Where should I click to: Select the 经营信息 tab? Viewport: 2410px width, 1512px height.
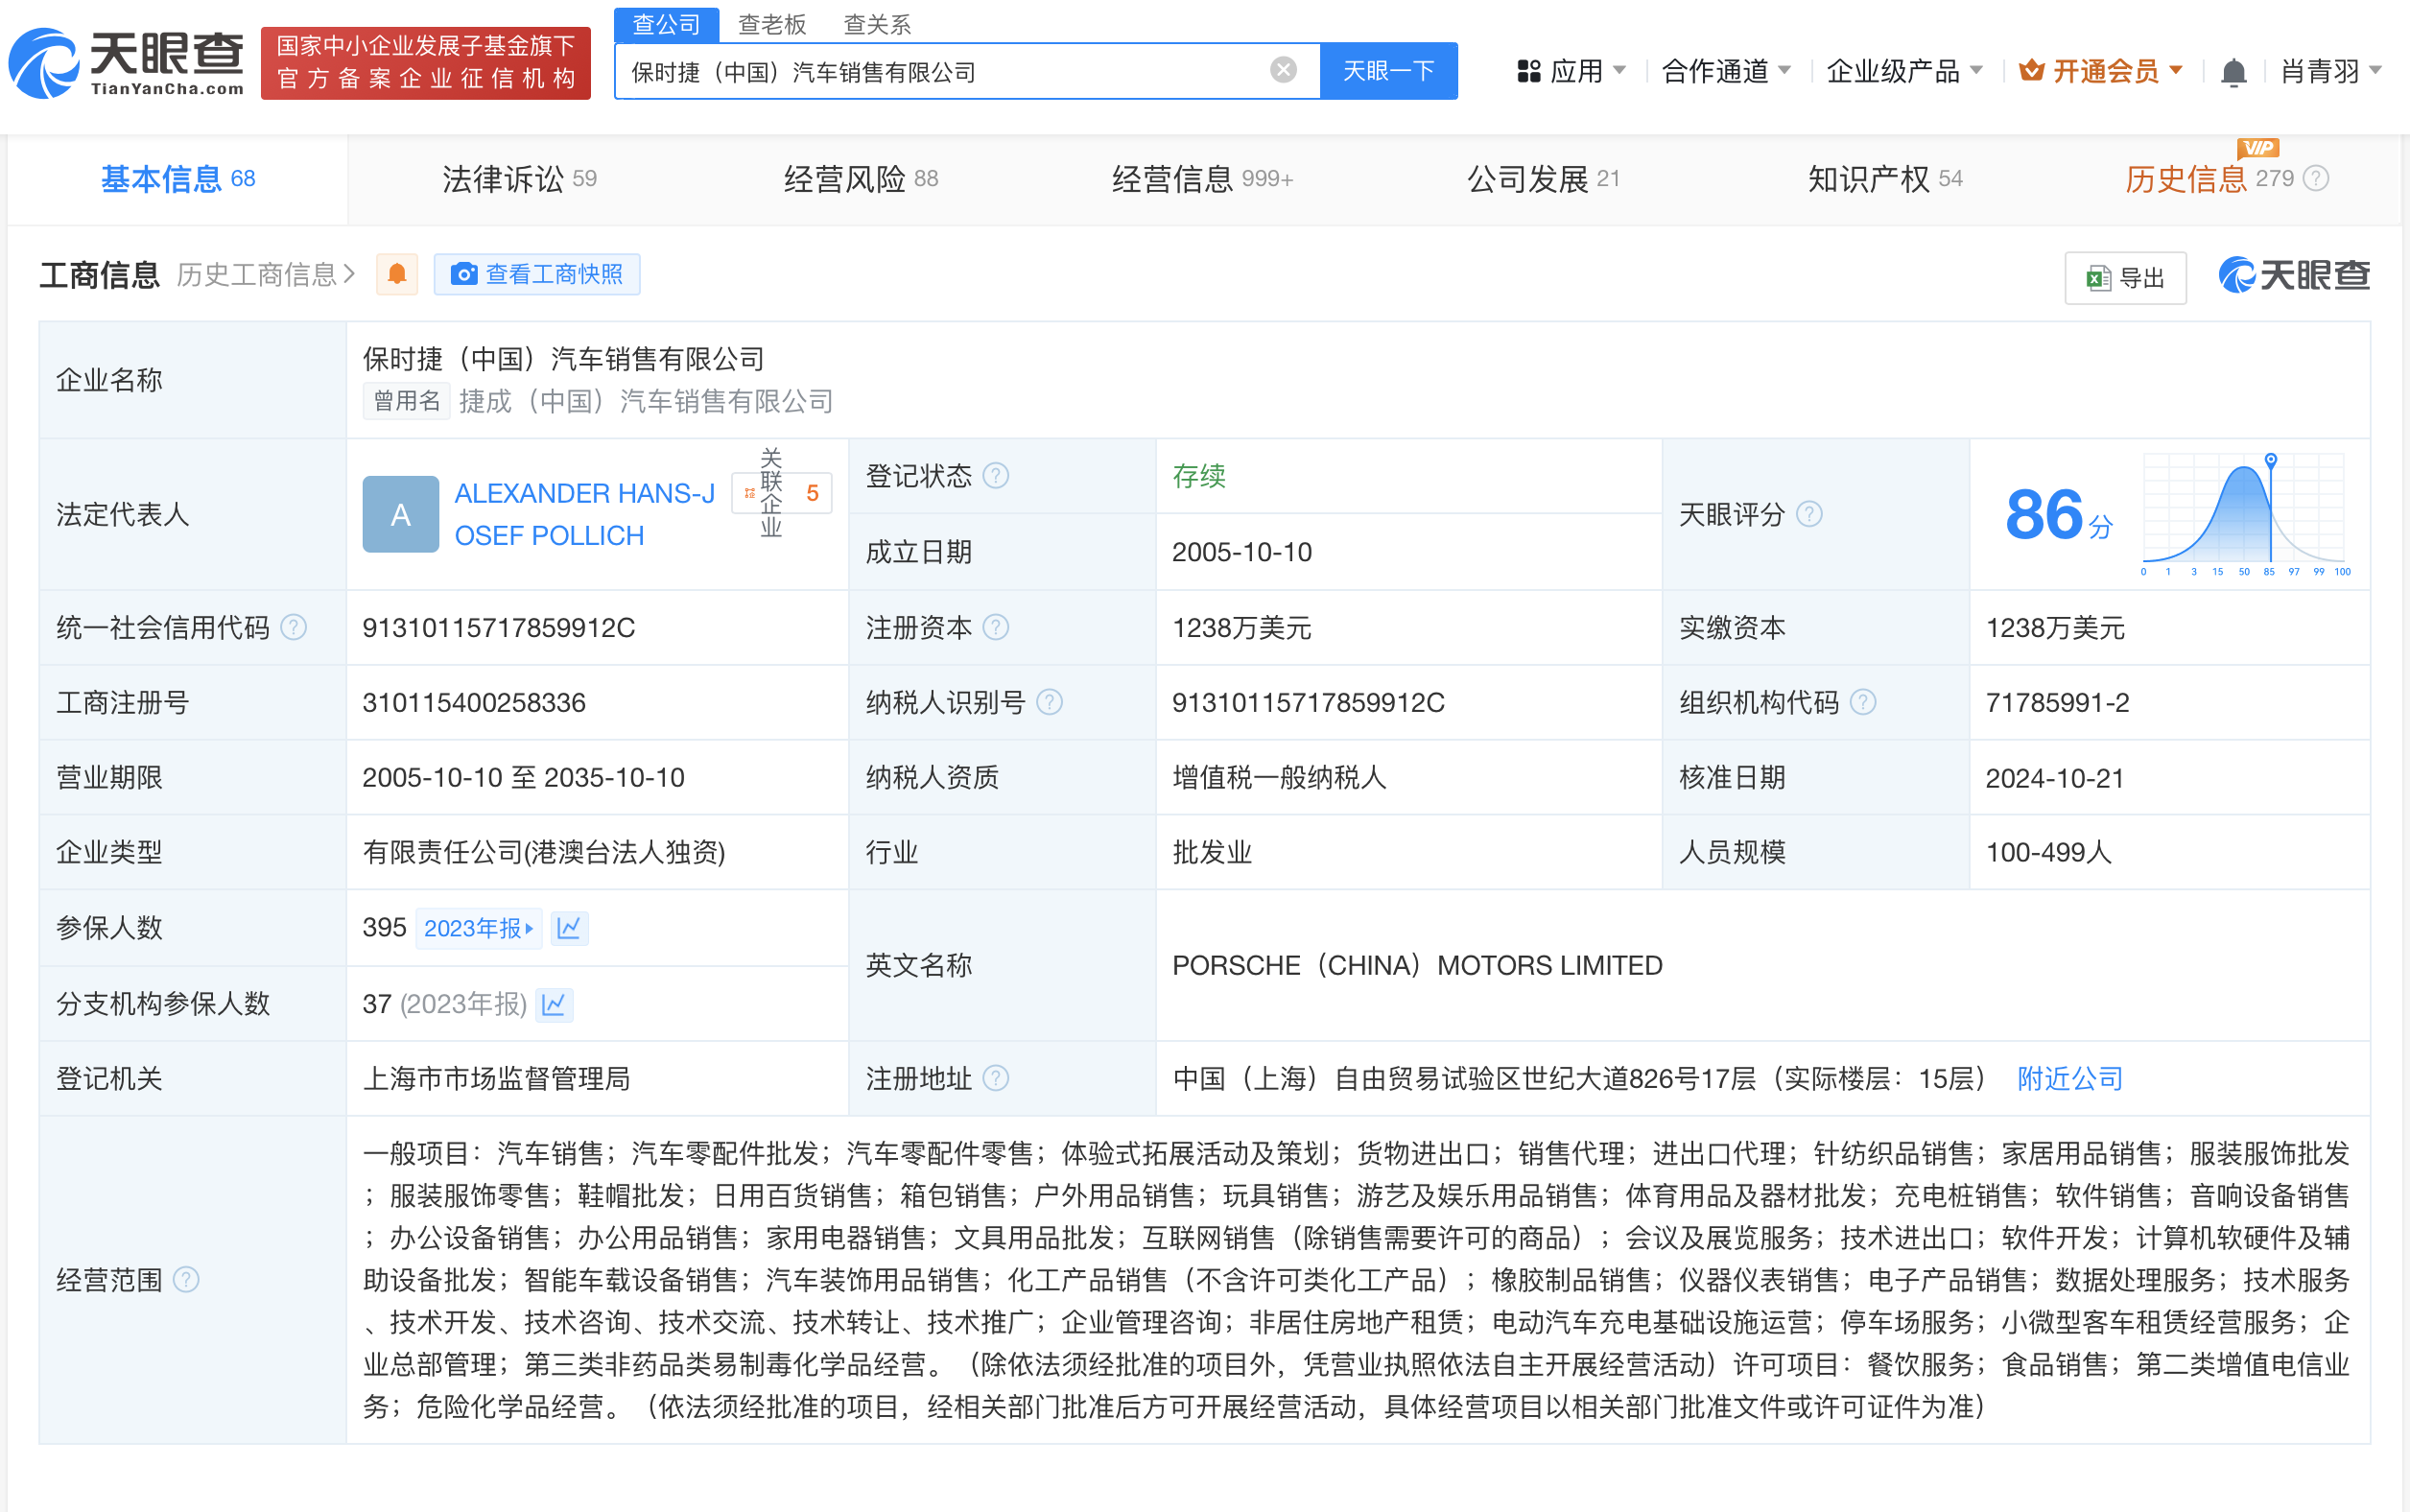pyautogui.click(x=1202, y=179)
